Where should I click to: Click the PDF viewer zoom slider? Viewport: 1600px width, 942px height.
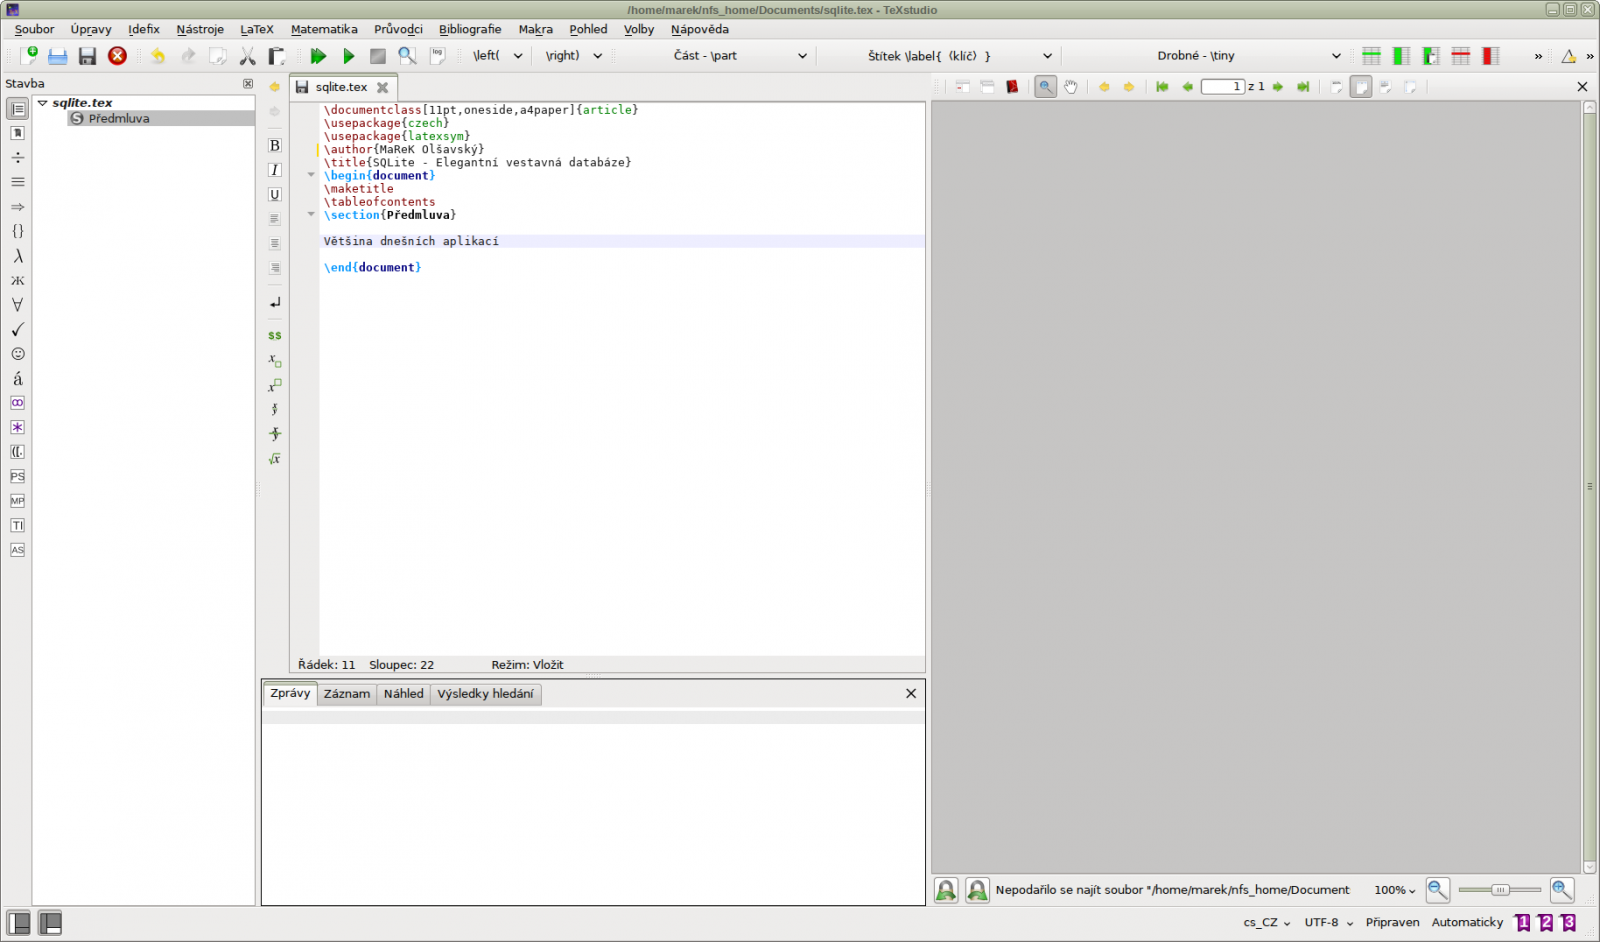coord(1500,890)
